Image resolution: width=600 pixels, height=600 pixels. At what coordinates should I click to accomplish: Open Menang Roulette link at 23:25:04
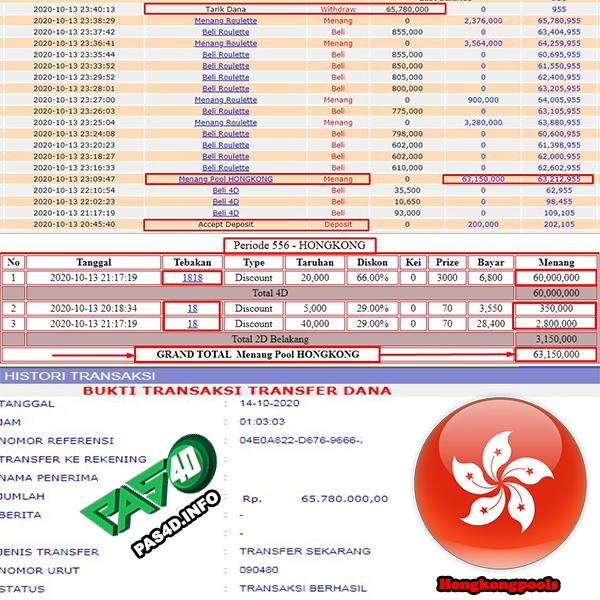[x=226, y=122]
